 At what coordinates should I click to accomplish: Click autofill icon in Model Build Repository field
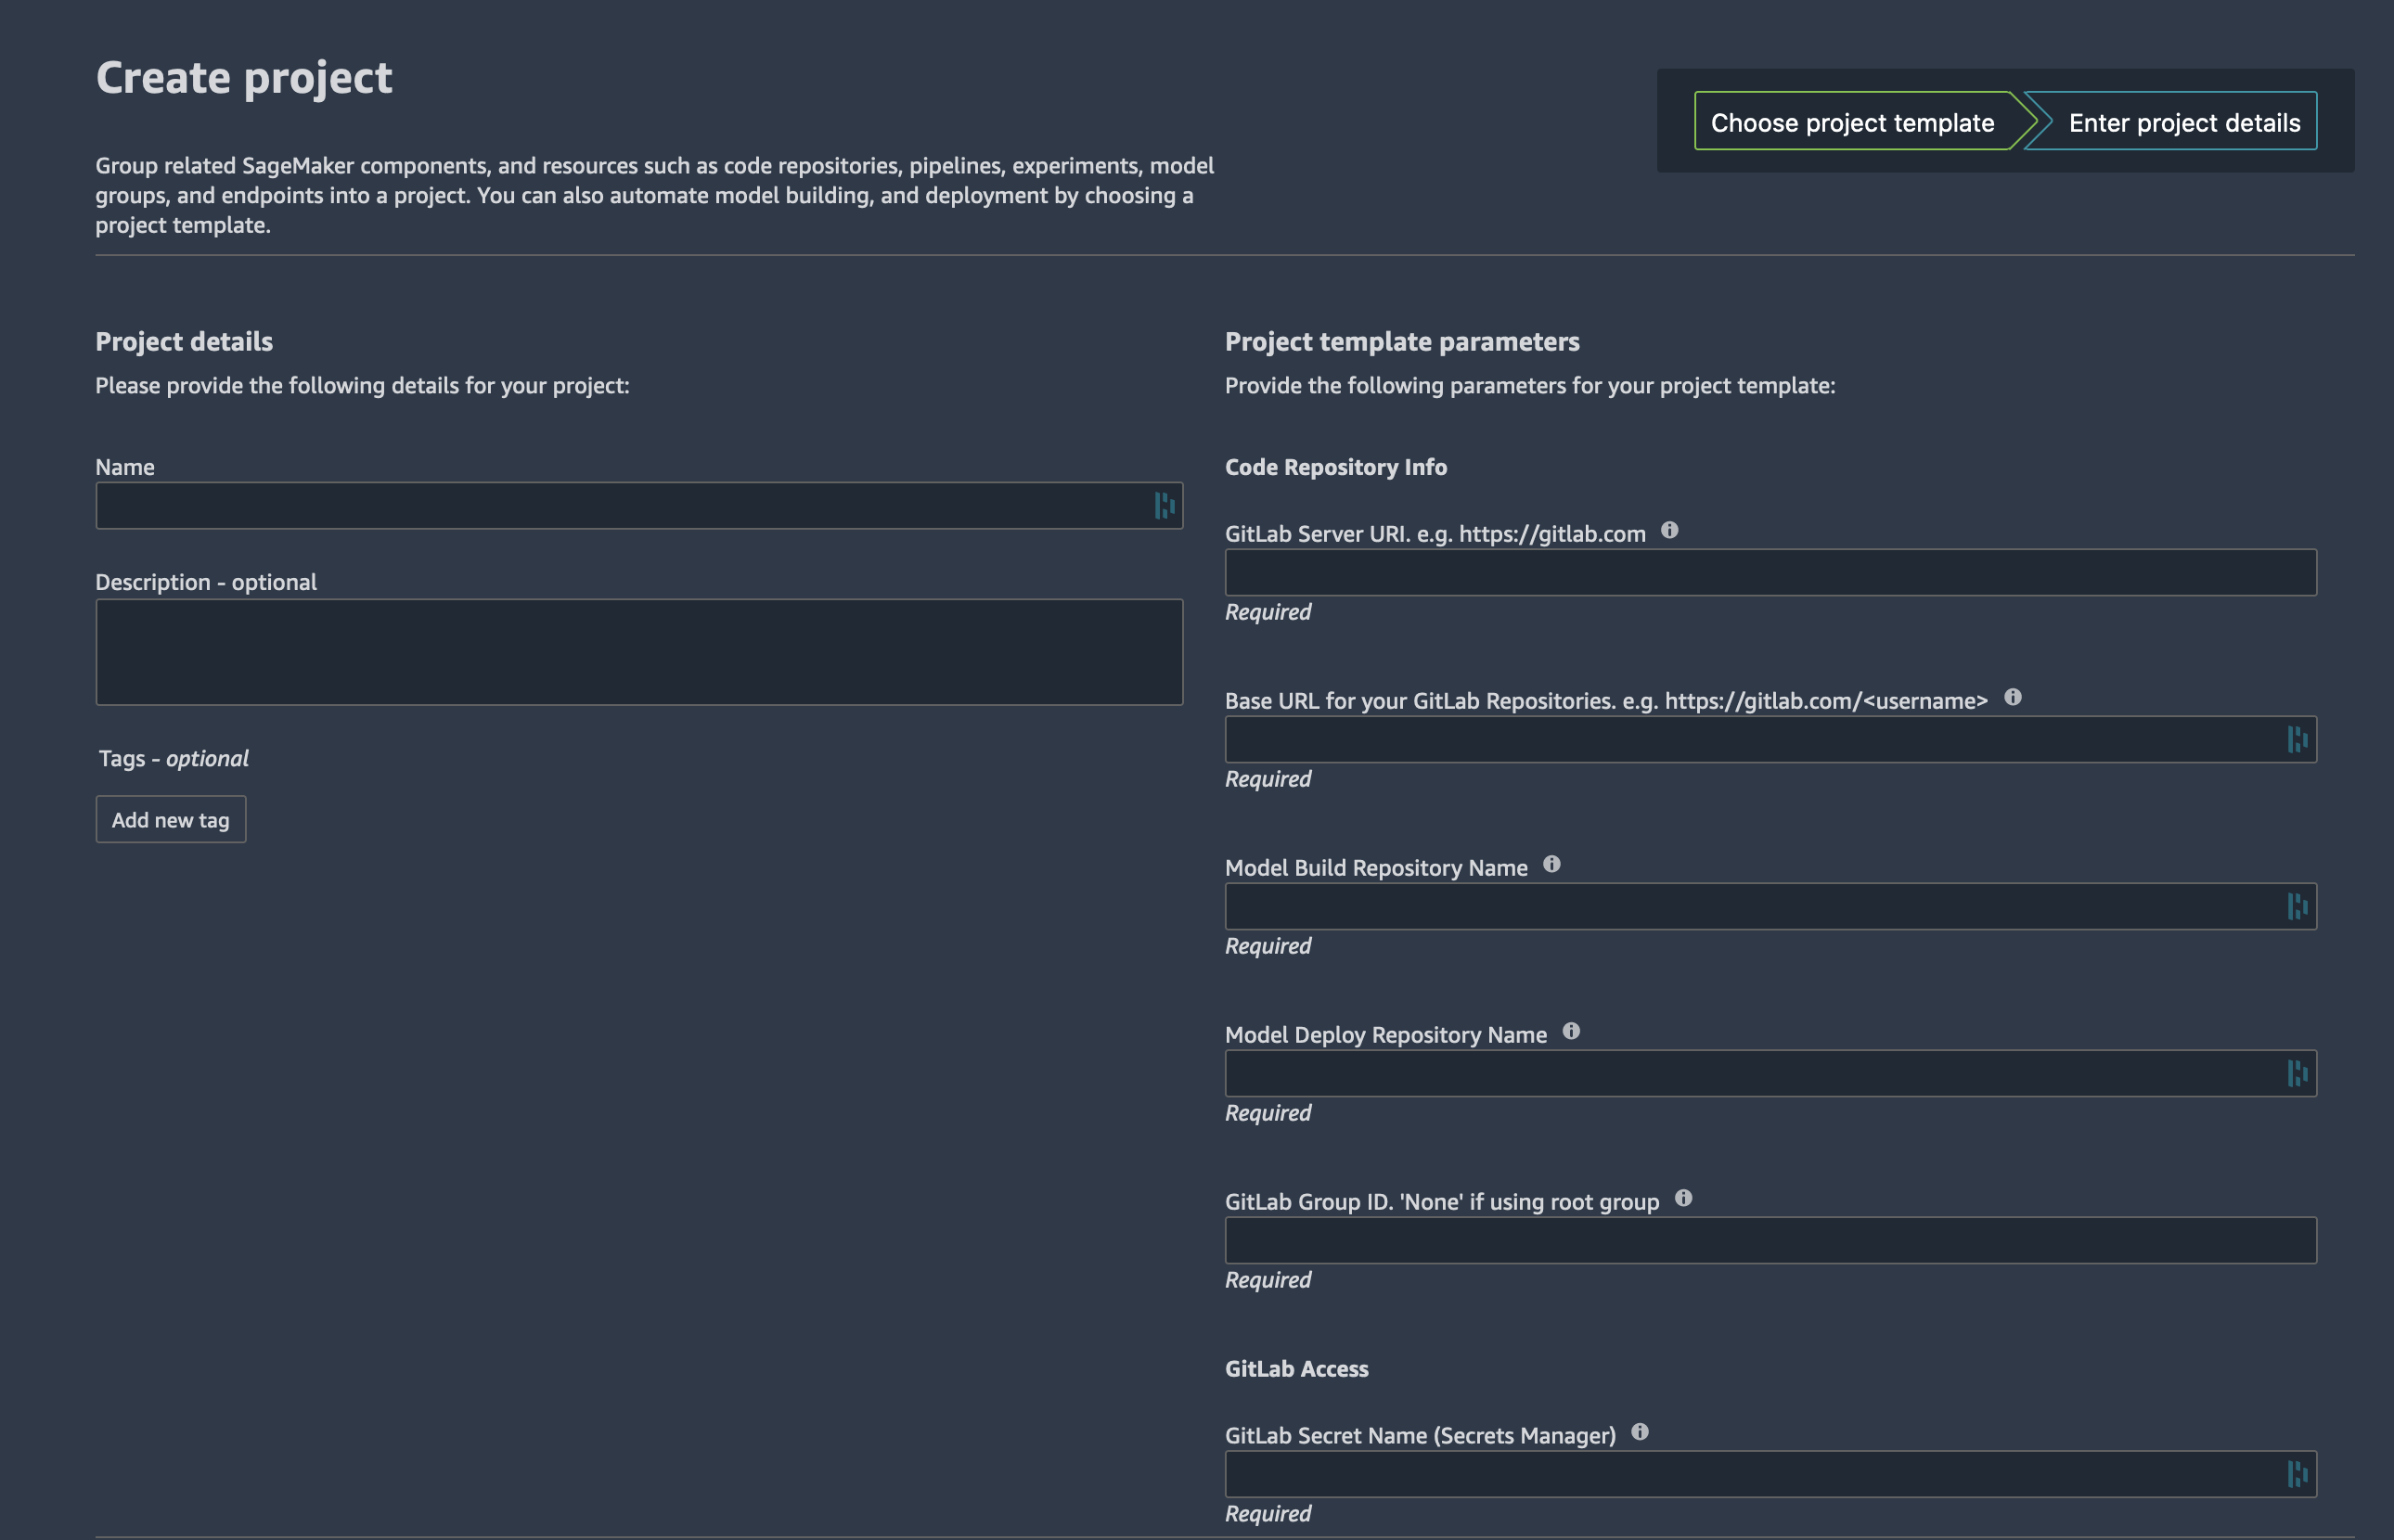pos(2297,907)
